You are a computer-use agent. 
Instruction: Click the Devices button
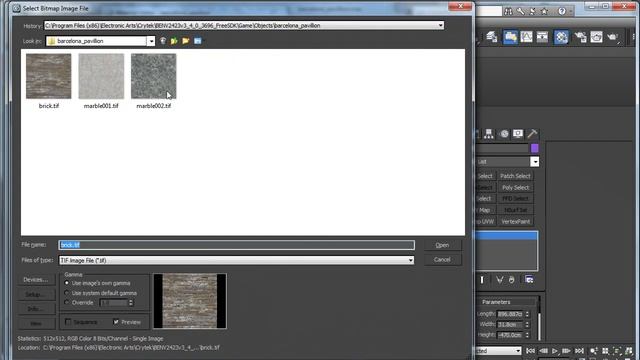pyautogui.click(x=36, y=280)
